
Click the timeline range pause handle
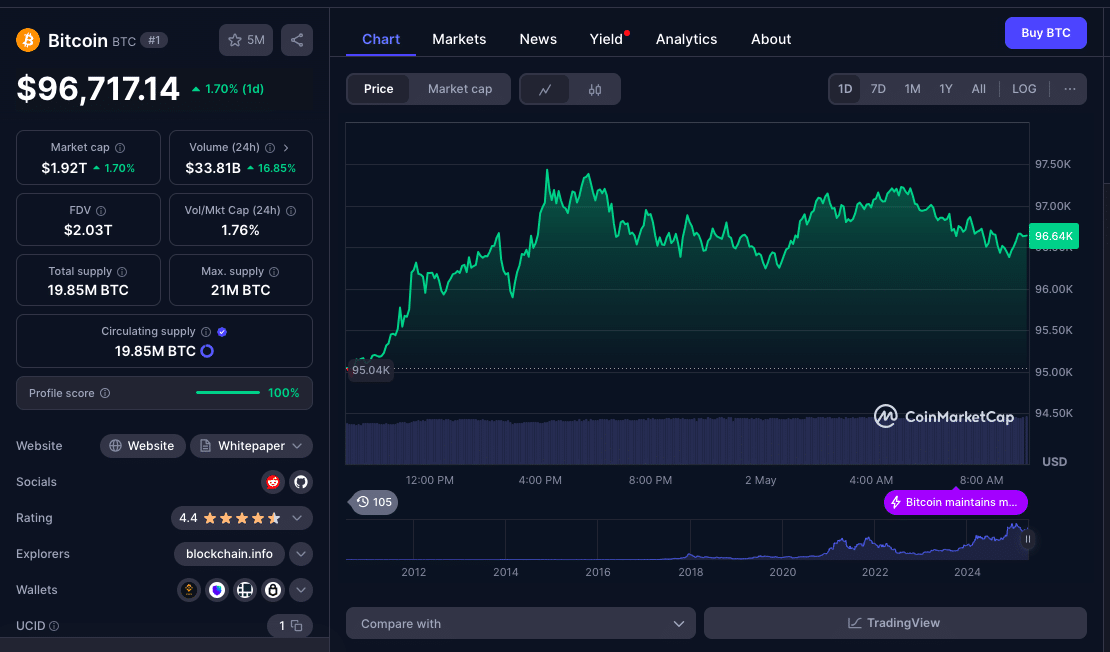[x=1027, y=539]
